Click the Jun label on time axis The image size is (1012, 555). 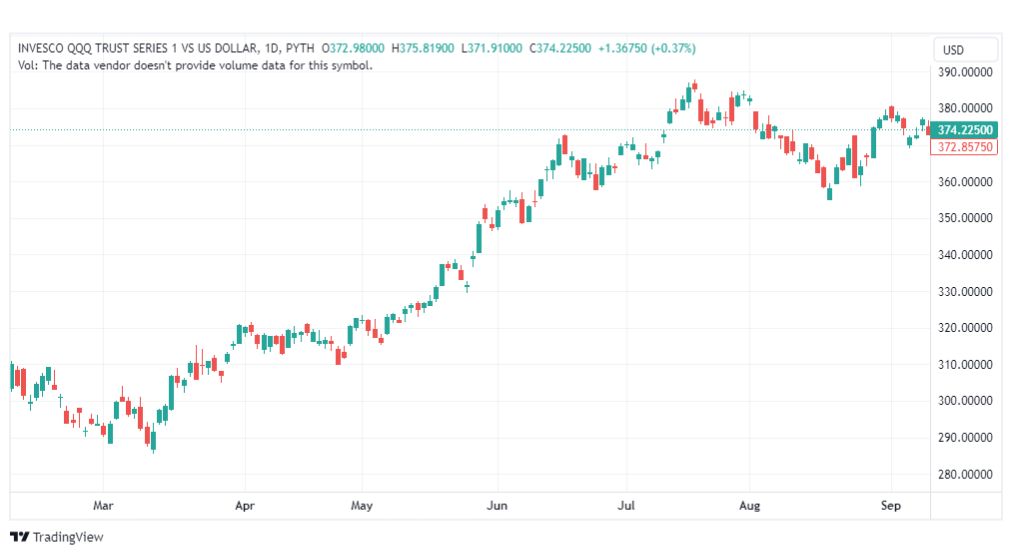click(x=497, y=505)
